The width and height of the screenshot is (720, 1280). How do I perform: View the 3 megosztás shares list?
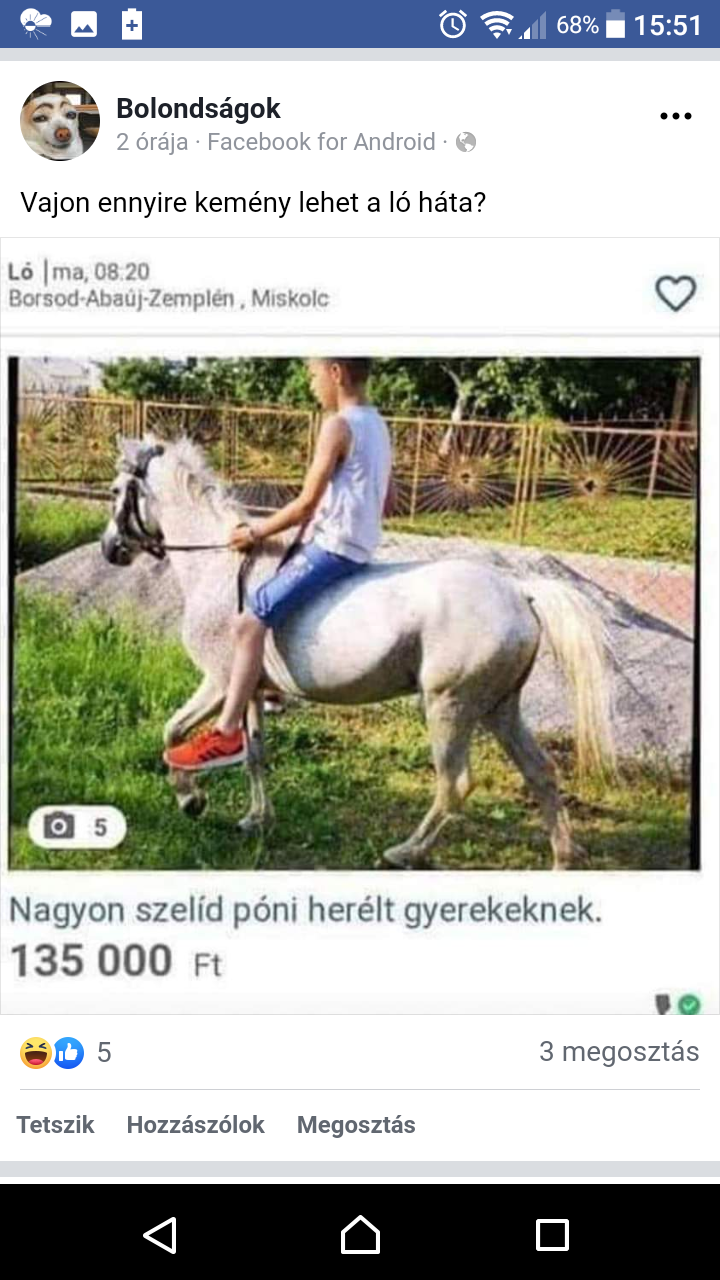point(619,1052)
